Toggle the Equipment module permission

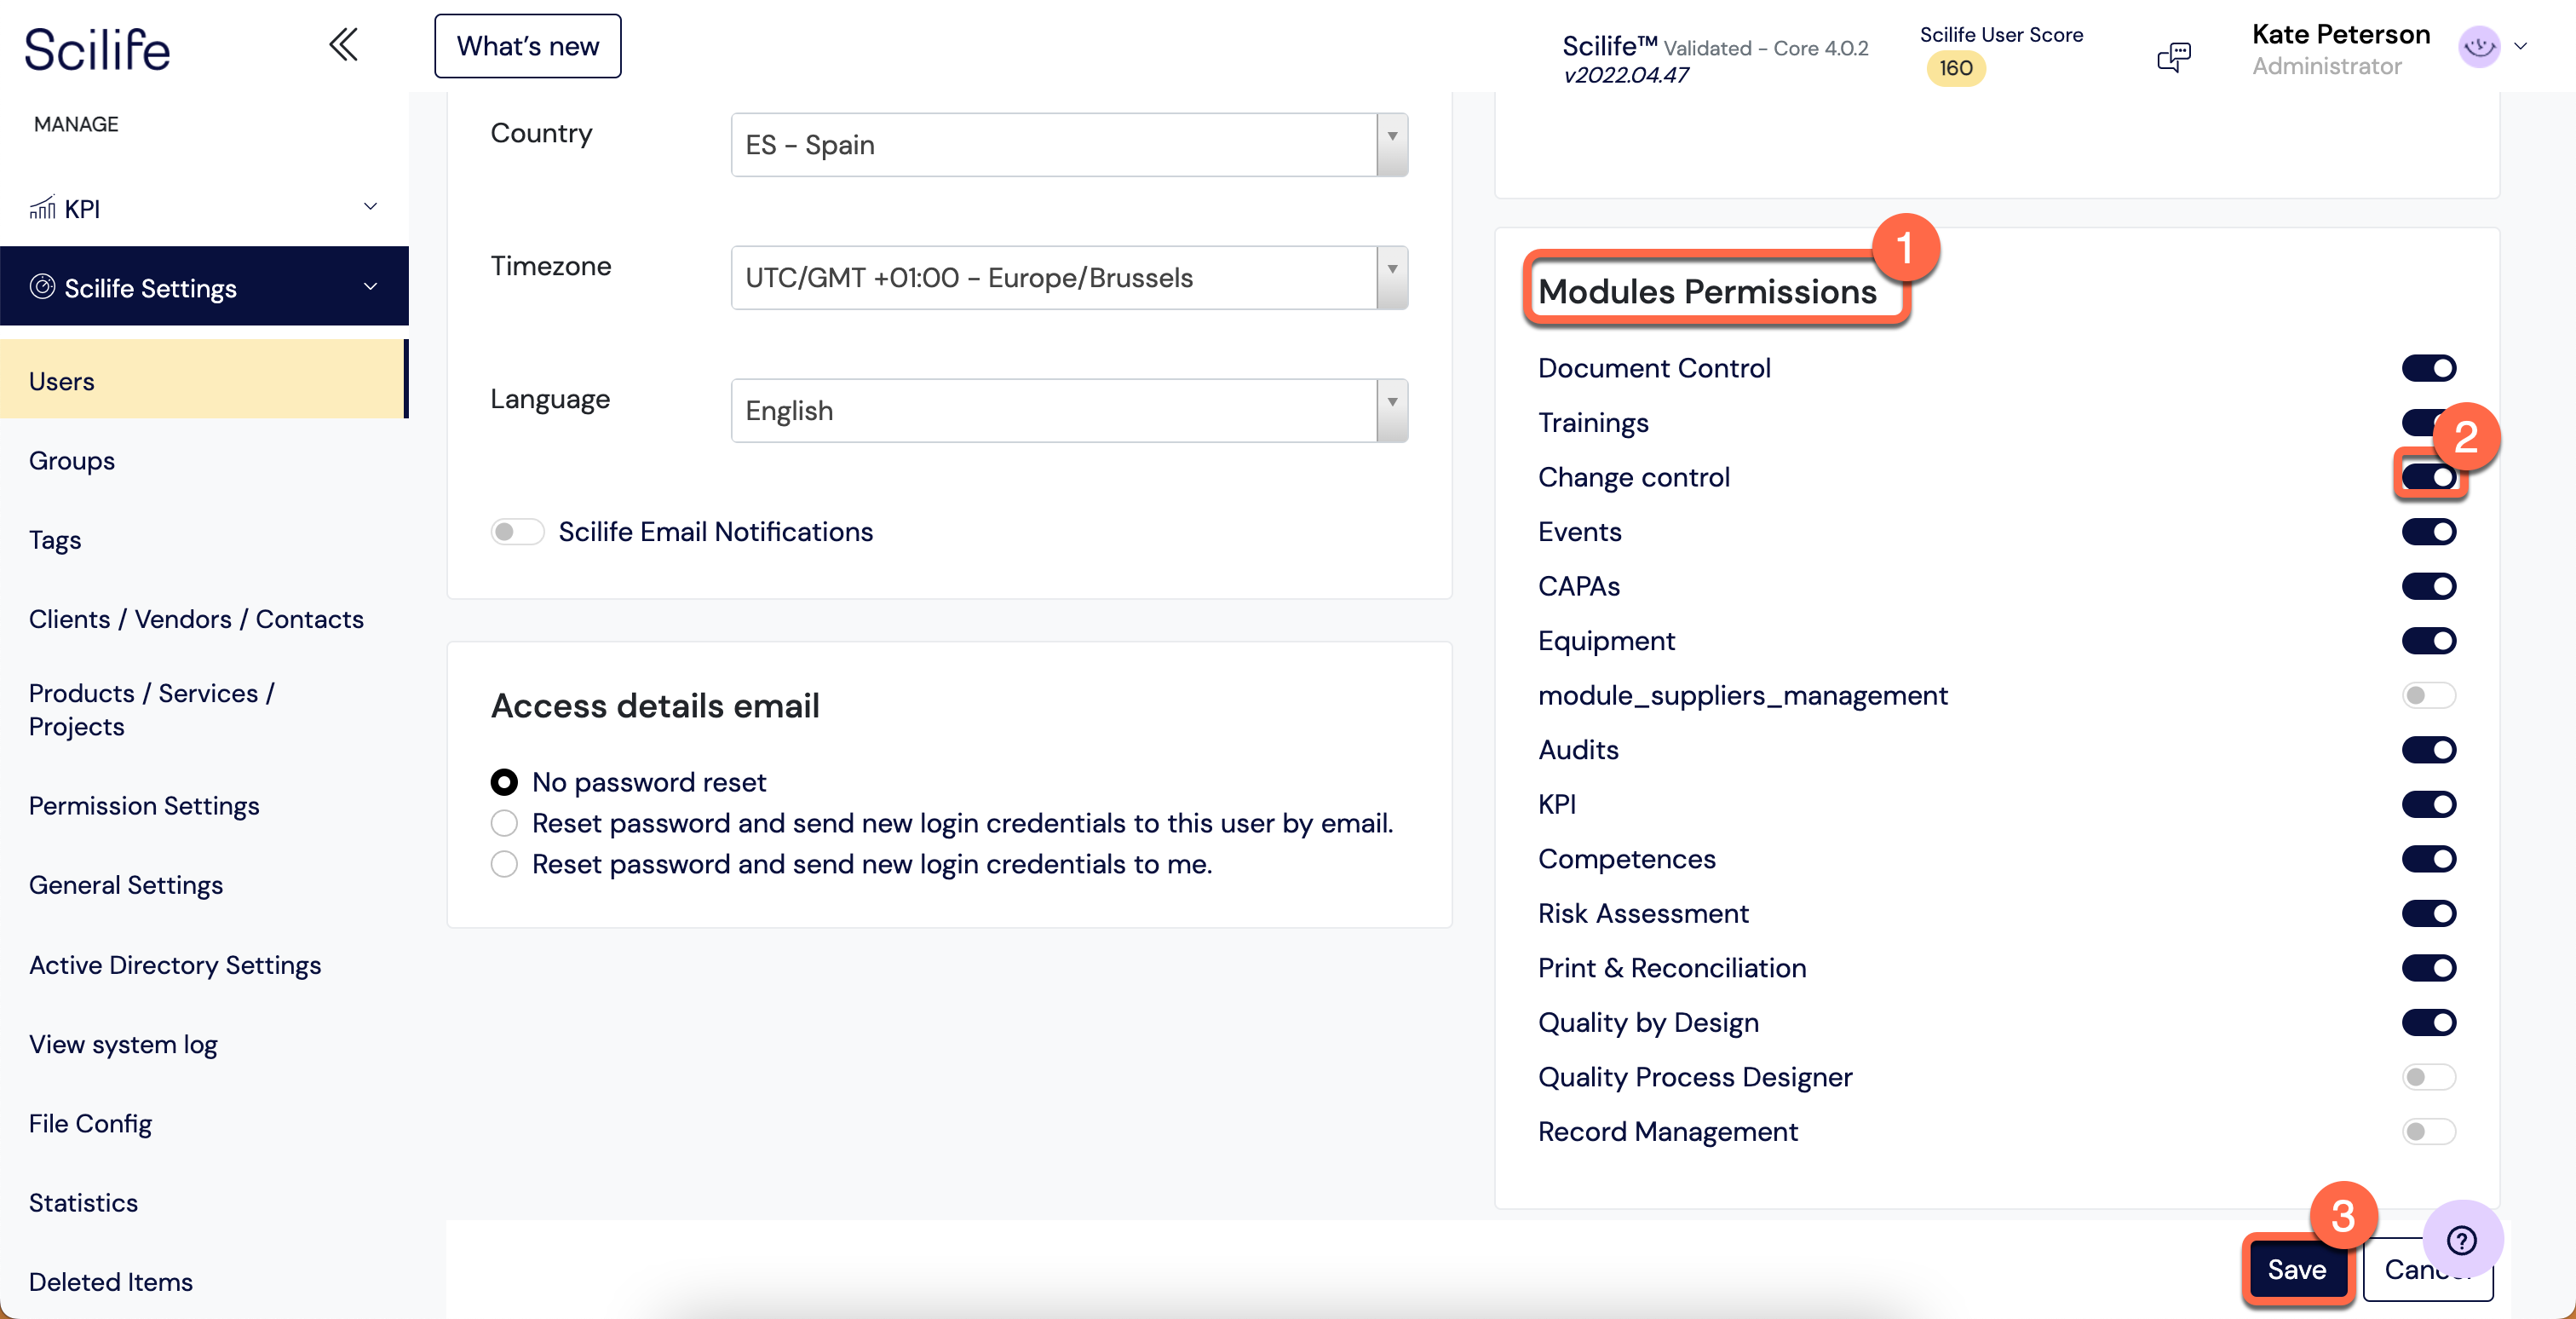pos(2428,640)
